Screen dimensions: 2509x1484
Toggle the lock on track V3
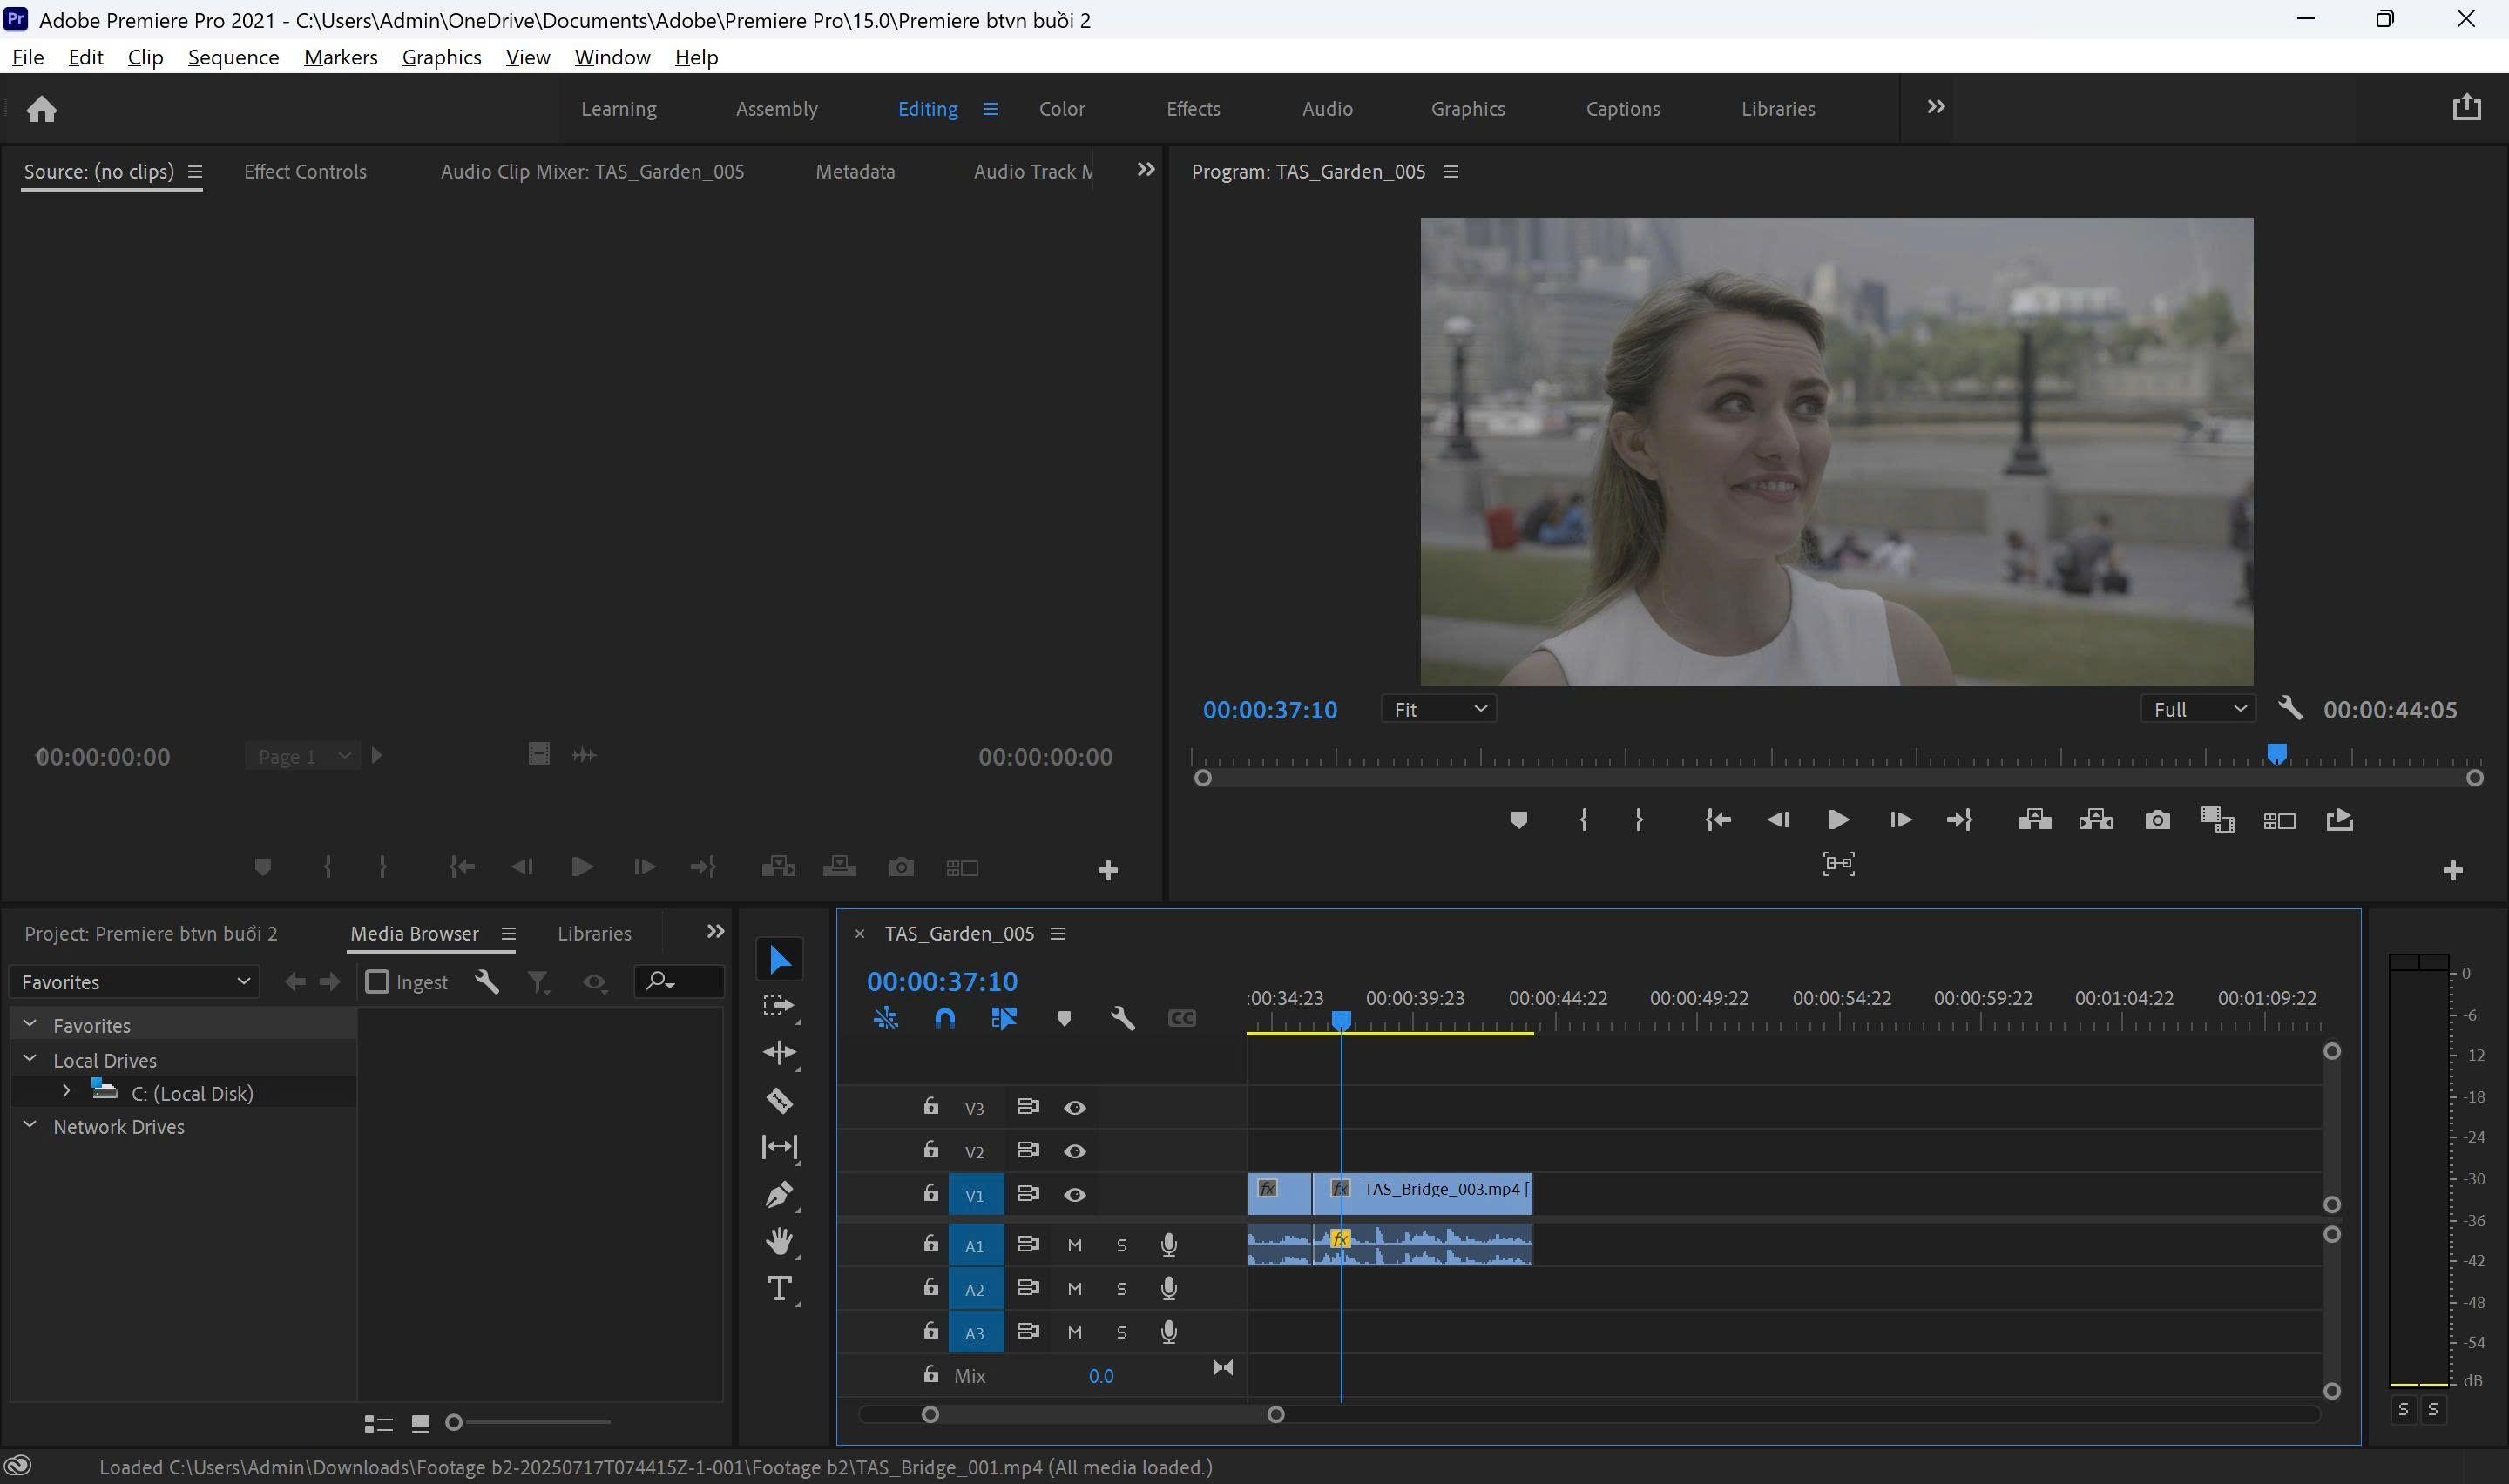click(x=930, y=1106)
